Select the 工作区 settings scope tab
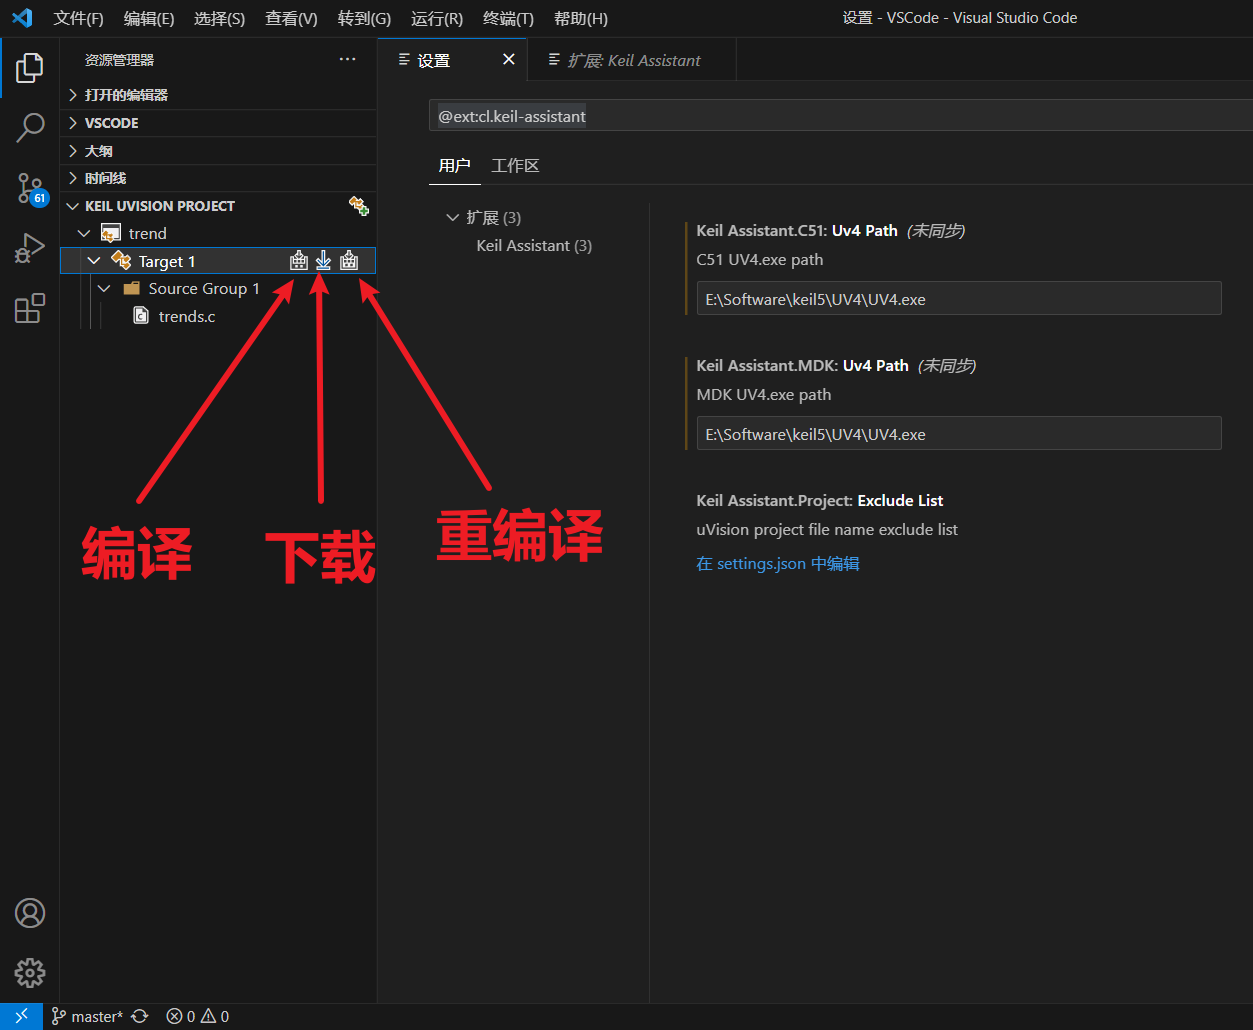The width and height of the screenshot is (1253, 1030). coord(515,166)
